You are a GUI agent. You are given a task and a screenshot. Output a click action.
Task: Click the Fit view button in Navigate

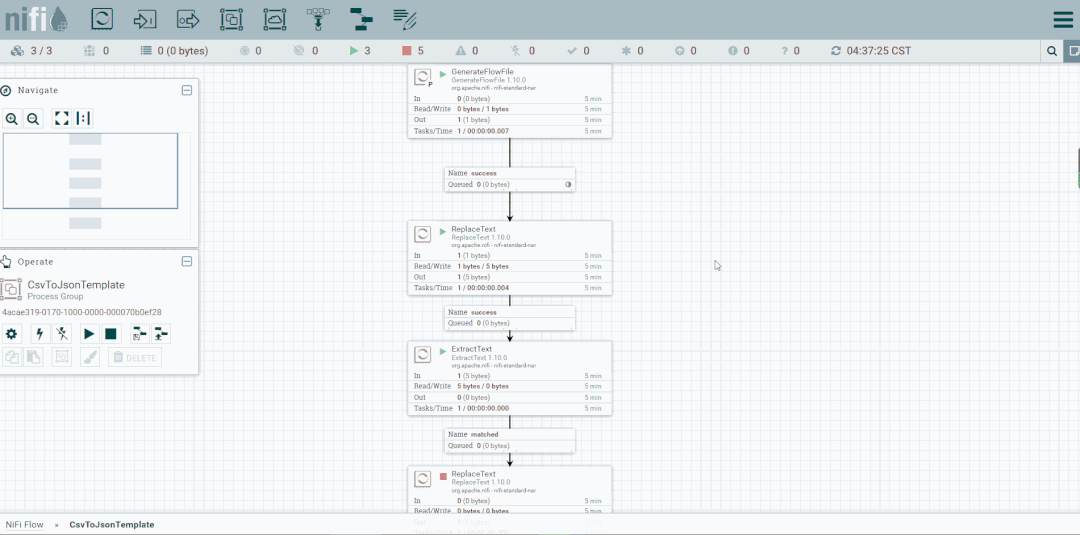[62, 119]
